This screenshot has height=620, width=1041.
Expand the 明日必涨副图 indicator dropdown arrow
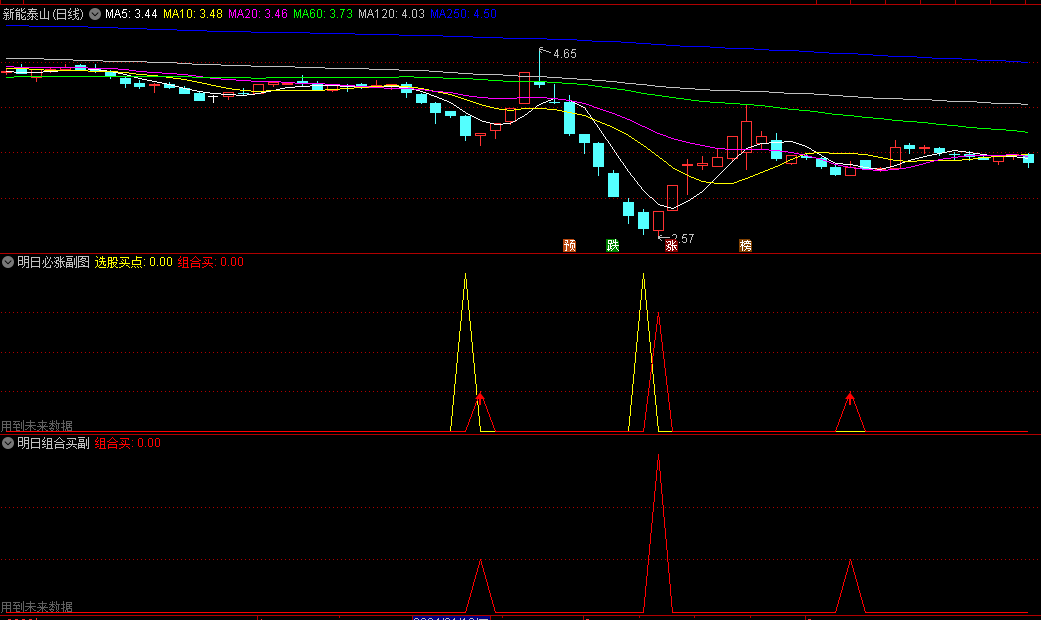(x=8, y=262)
